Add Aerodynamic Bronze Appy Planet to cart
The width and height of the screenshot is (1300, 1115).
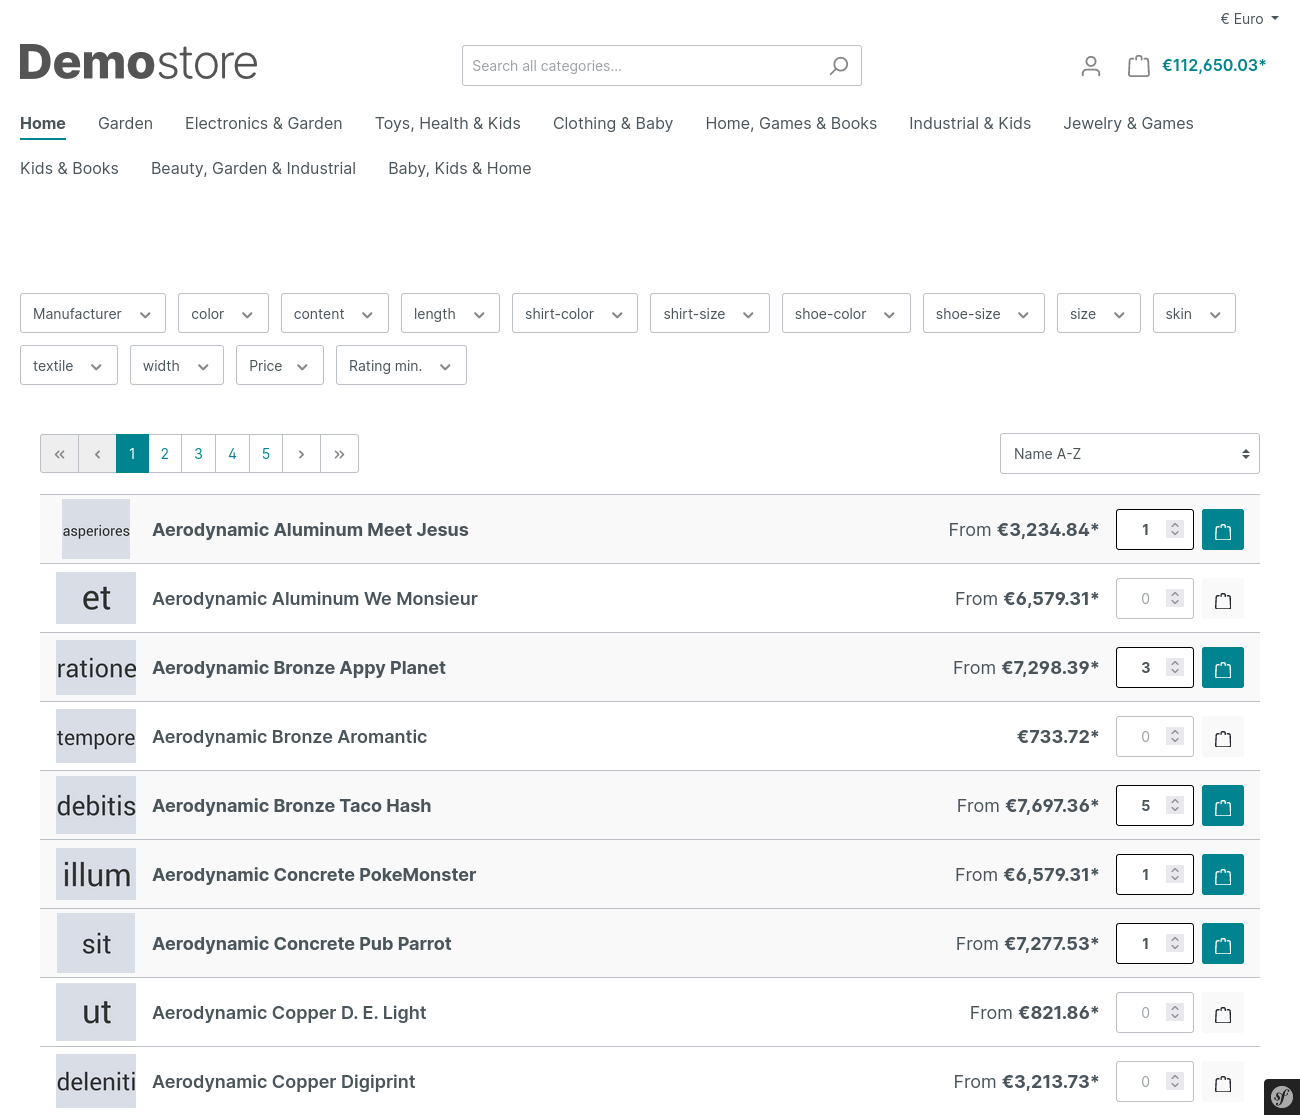pos(1223,668)
